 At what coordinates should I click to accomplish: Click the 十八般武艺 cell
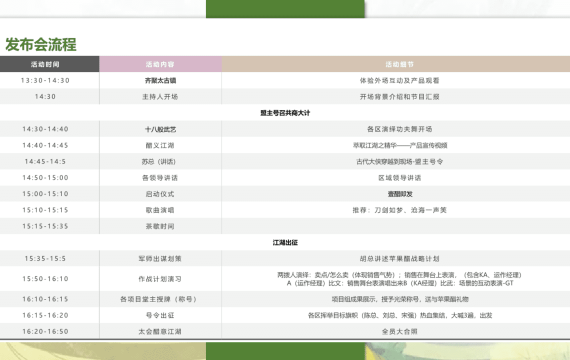coord(160,129)
